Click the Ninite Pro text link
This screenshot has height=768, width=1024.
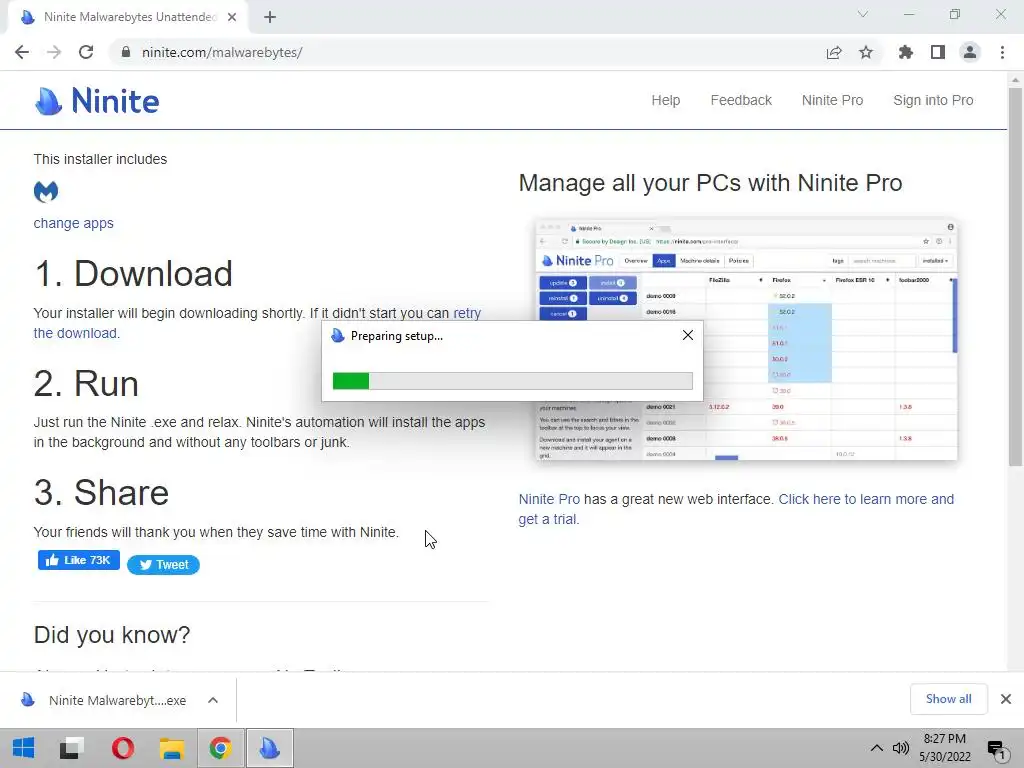pos(549,499)
